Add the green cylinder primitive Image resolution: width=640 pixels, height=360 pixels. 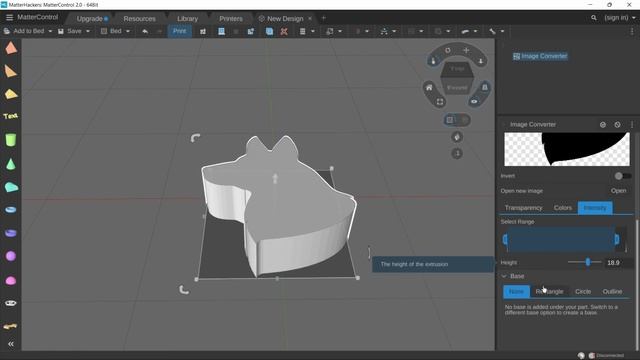pos(11,140)
